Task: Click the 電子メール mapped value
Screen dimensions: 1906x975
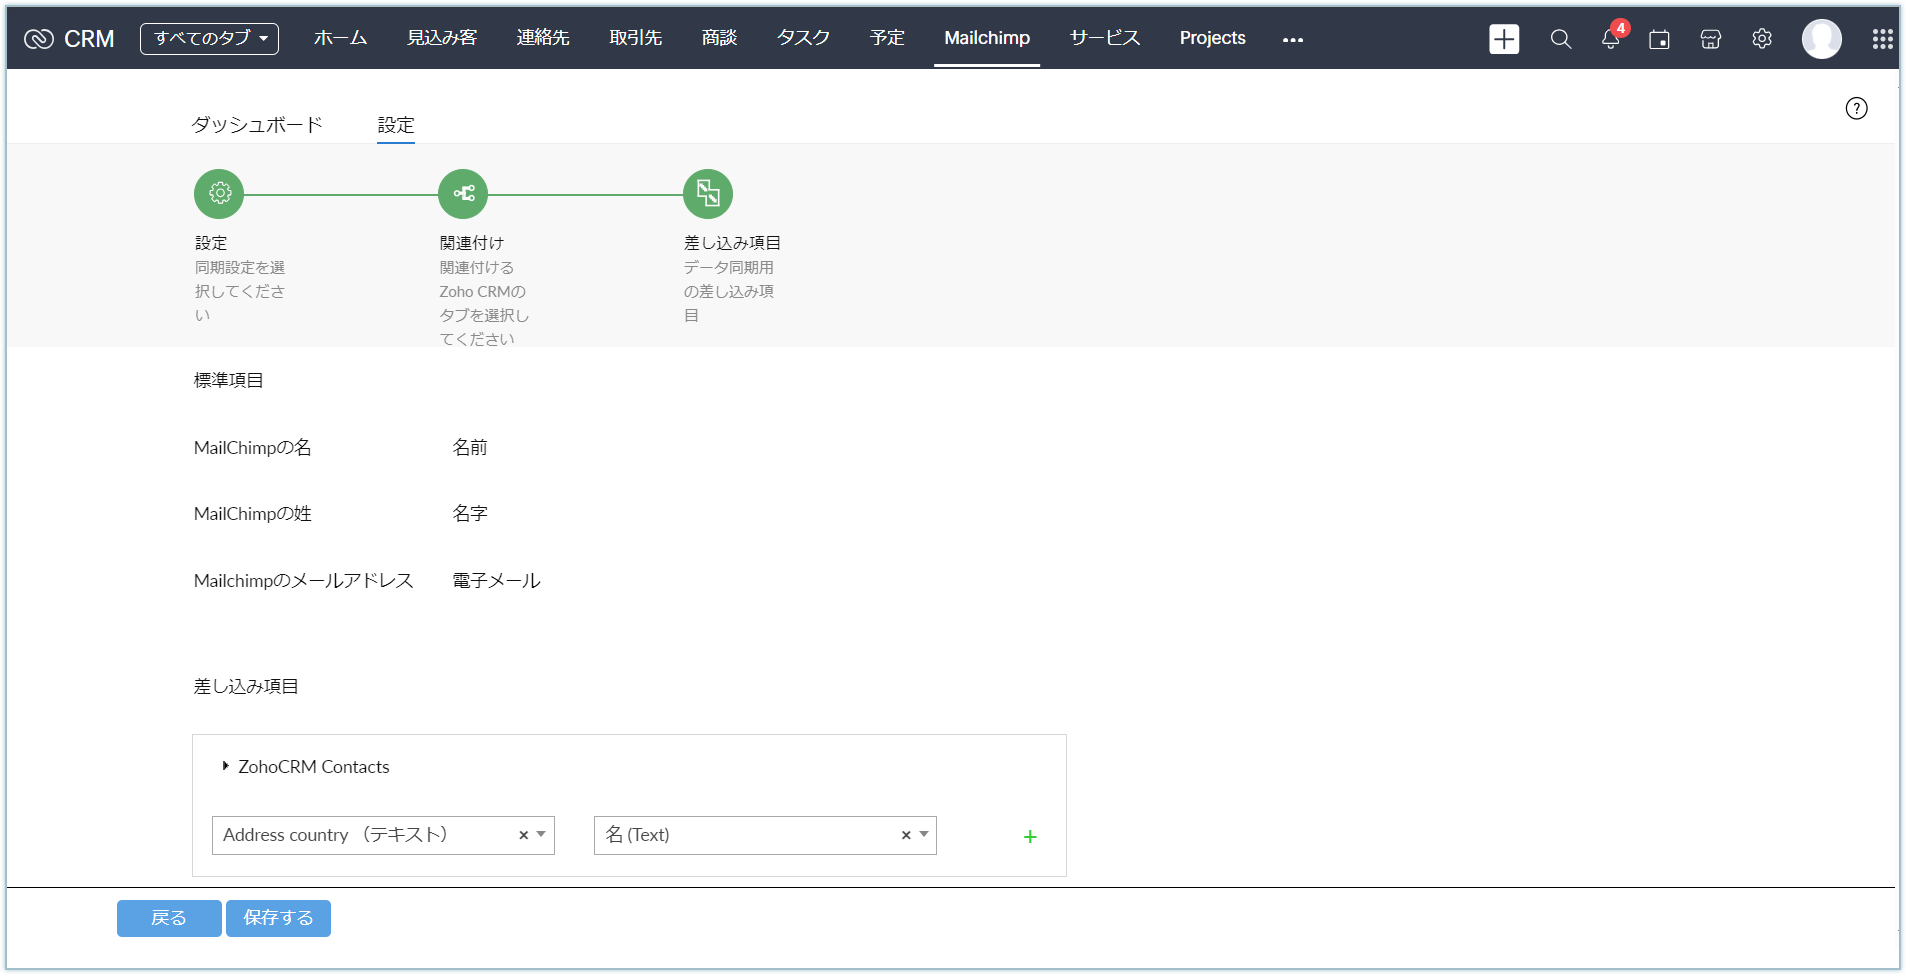Action: 497,580
